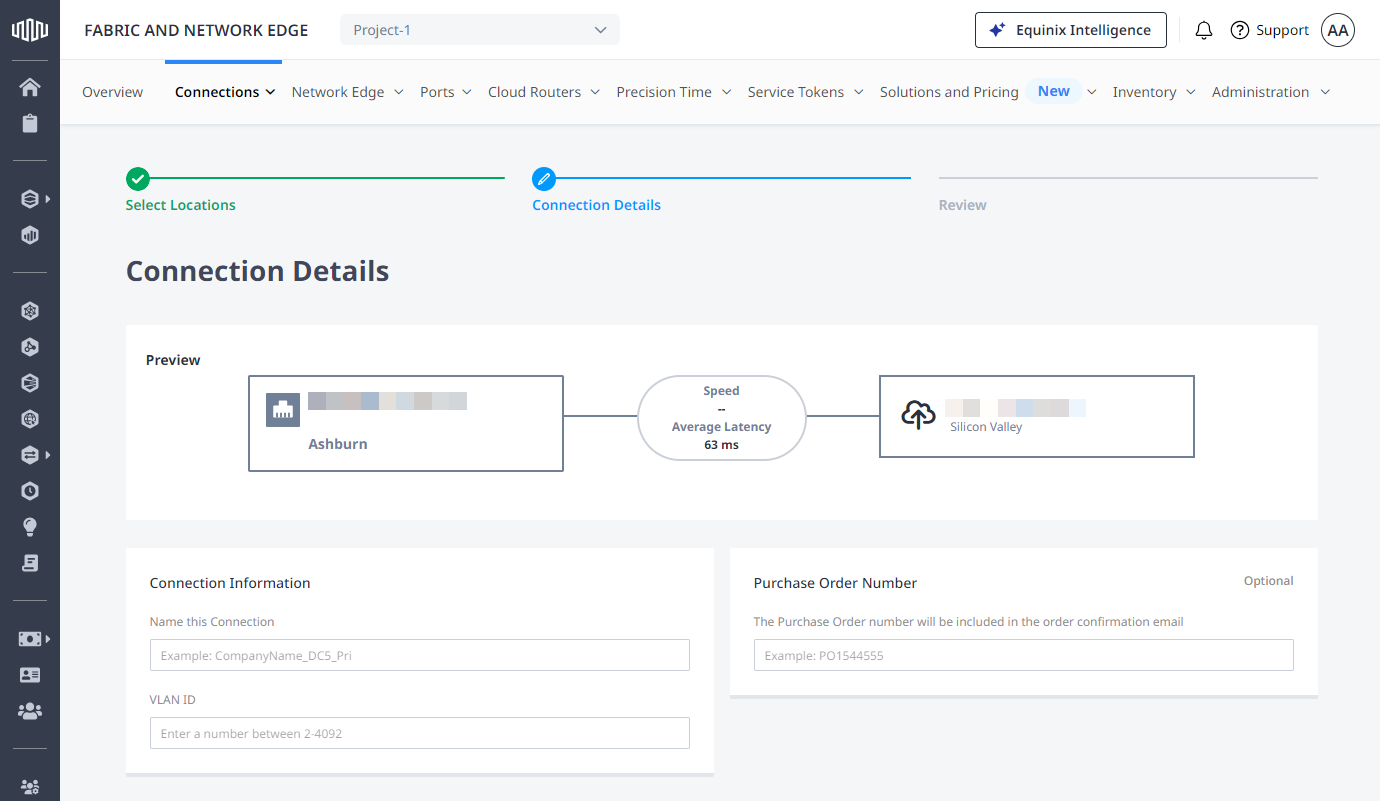This screenshot has width=1380, height=801.
Task: Expand the Connections menu
Action: [x=225, y=92]
